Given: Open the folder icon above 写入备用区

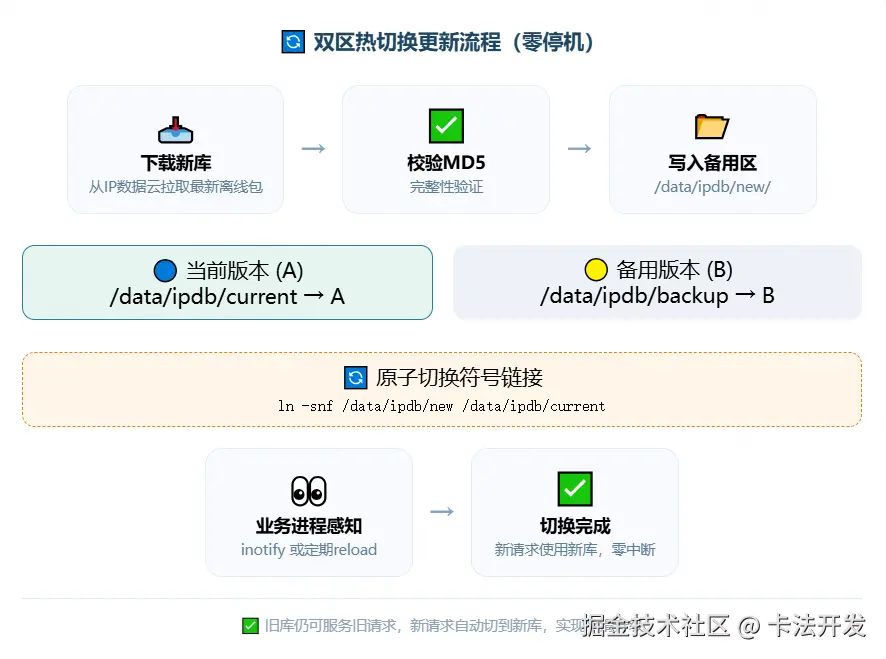Looking at the screenshot, I should (x=712, y=127).
